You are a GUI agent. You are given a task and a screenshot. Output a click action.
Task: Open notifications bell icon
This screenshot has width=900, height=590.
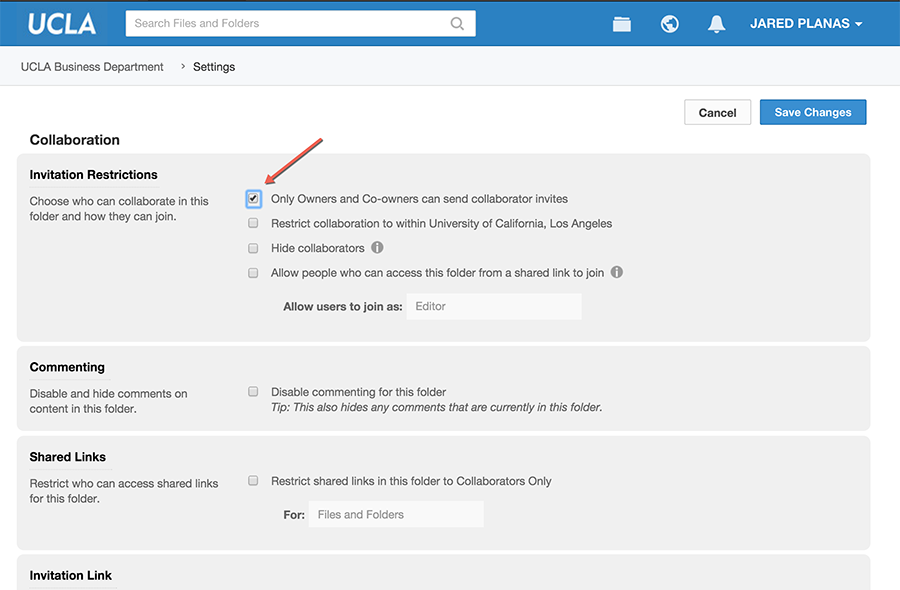click(x=716, y=24)
